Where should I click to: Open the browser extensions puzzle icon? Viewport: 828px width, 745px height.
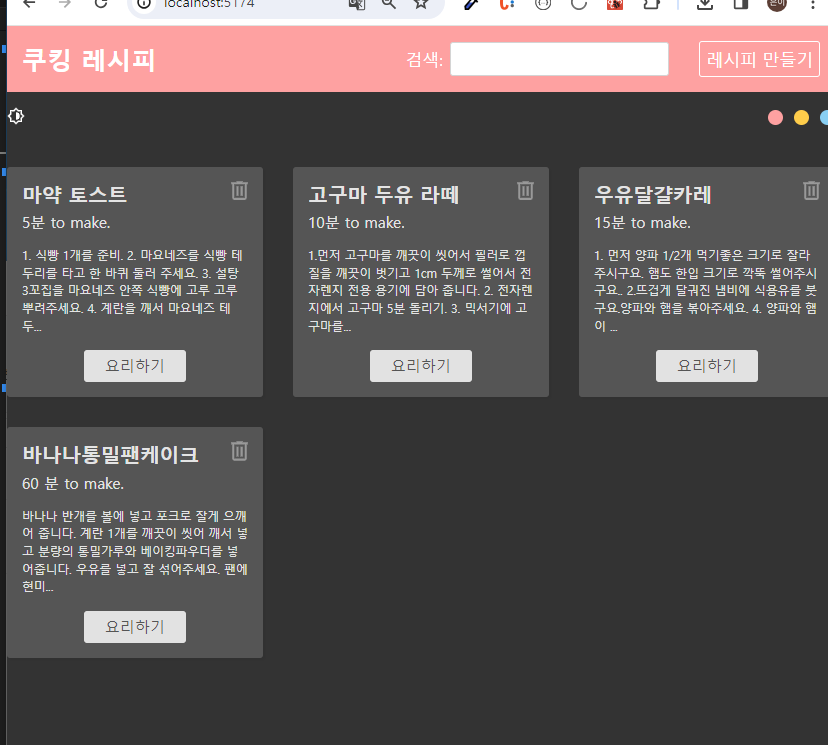coord(651,4)
